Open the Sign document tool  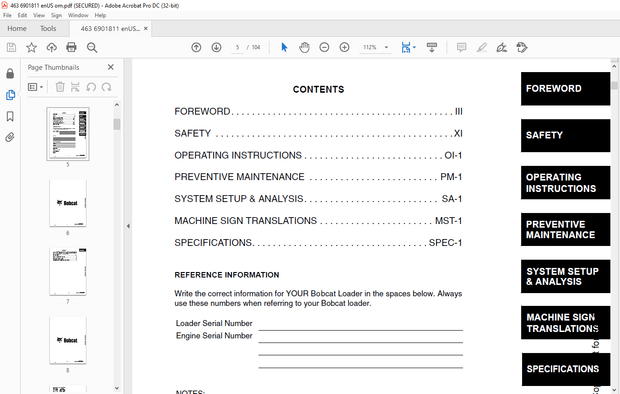click(501, 47)
